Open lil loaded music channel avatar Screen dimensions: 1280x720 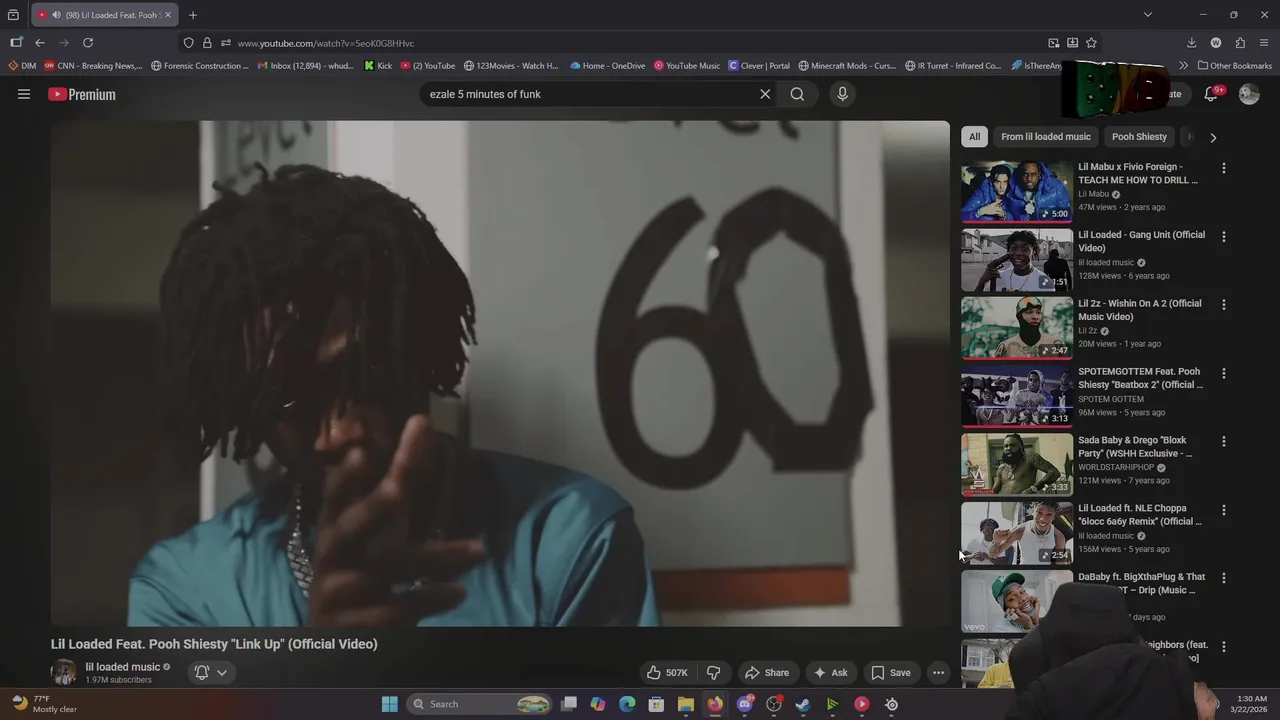click(x=64, y=672)
